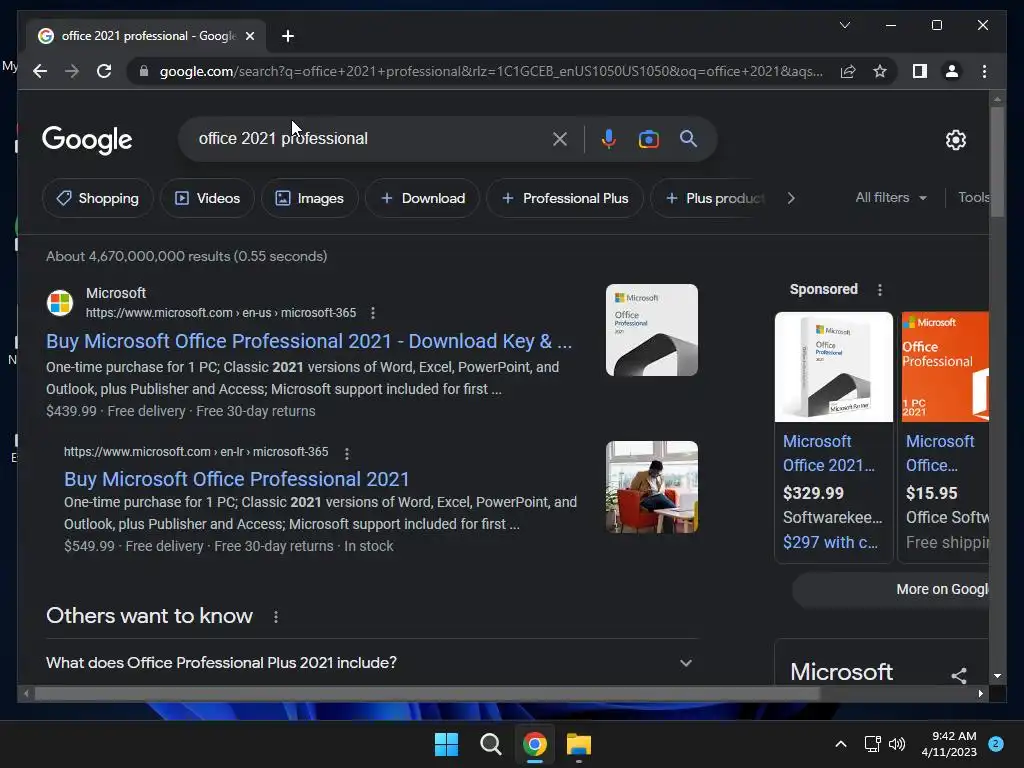Share the Microsoft knowledge panel
Image resolution: width=1024 pixels, height=768 pixels.
(x=958, y=675)
